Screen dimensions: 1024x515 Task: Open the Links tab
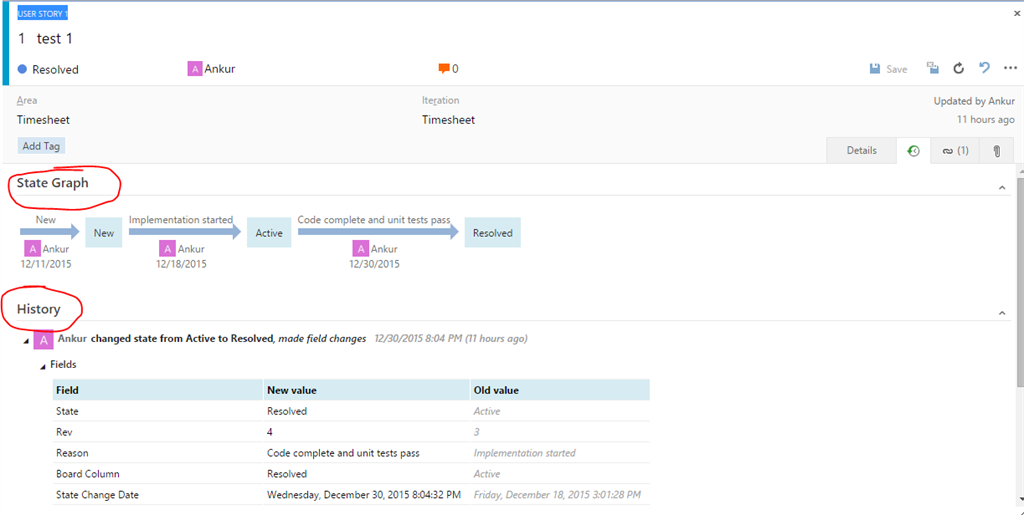coord(955,151)
